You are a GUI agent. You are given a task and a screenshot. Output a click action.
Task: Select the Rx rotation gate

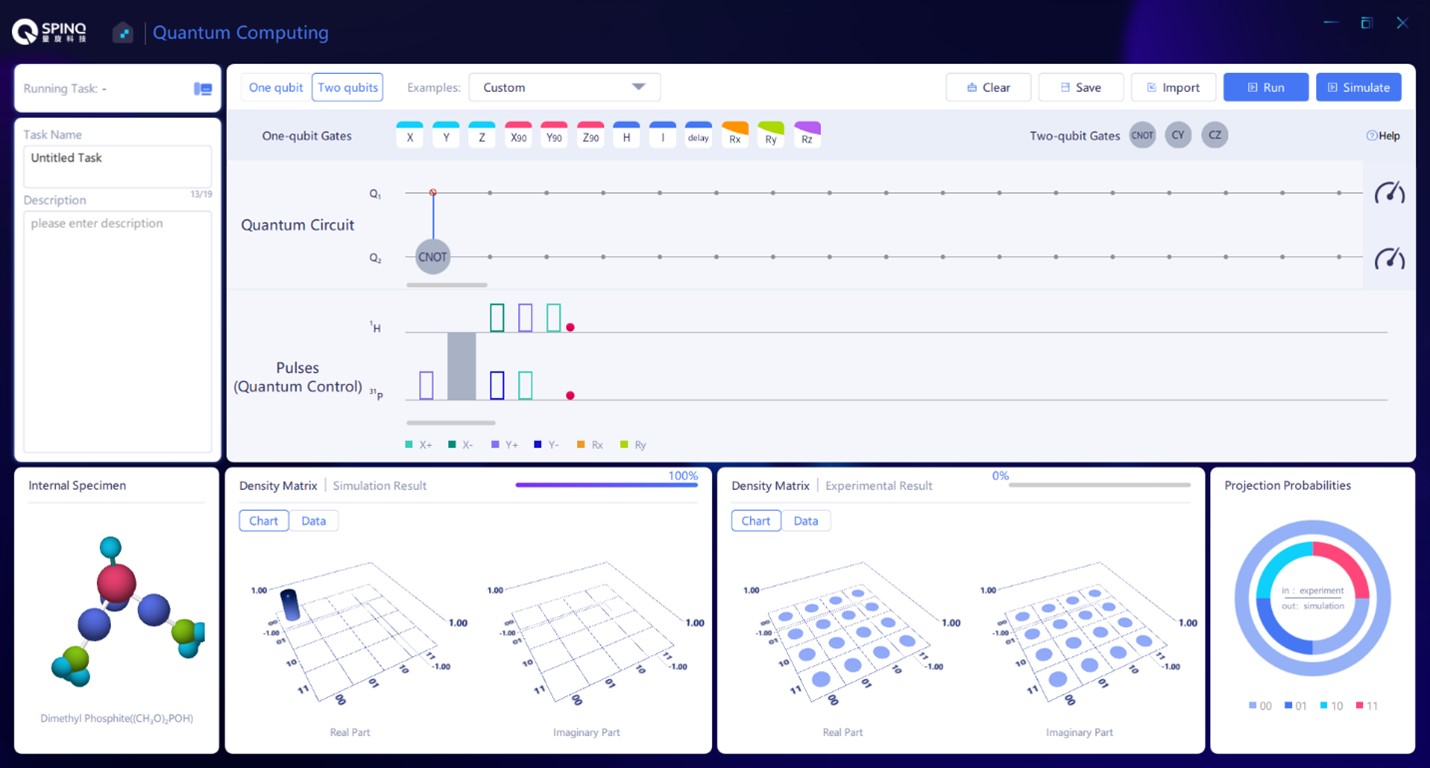pyautogui.click(x=735, y=136)
